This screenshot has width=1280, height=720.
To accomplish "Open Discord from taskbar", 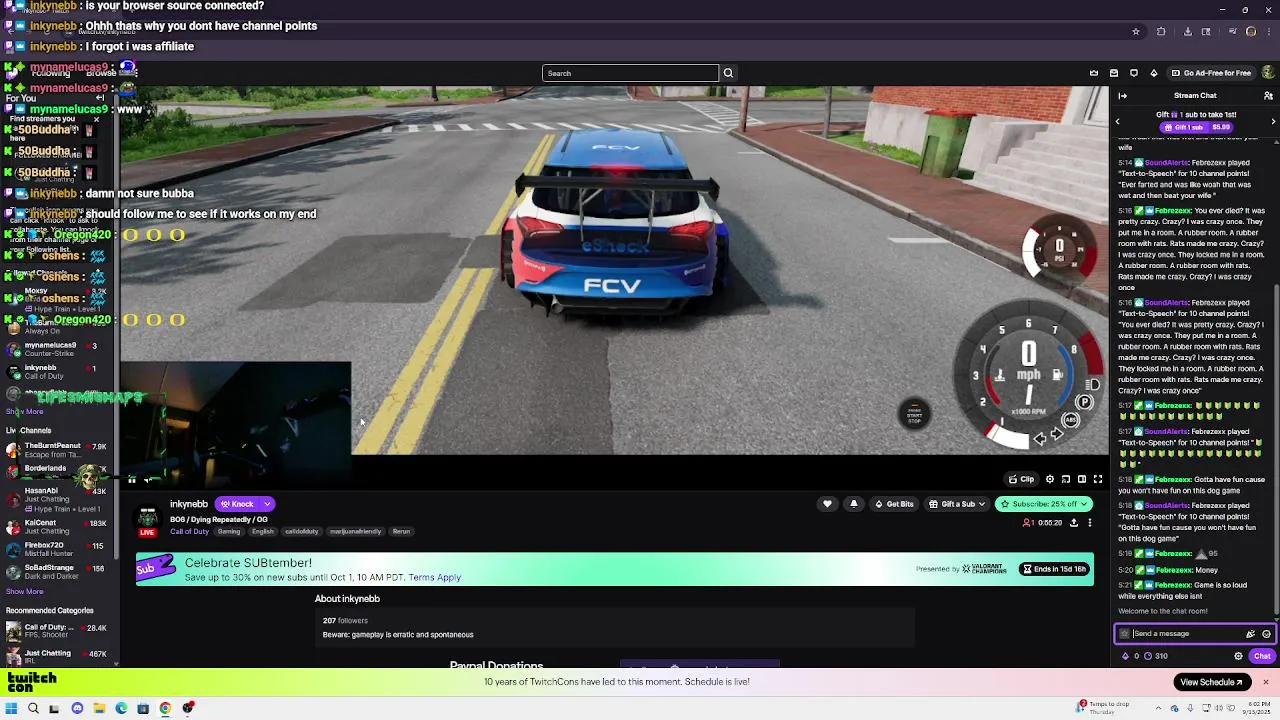I will [77, 708].
